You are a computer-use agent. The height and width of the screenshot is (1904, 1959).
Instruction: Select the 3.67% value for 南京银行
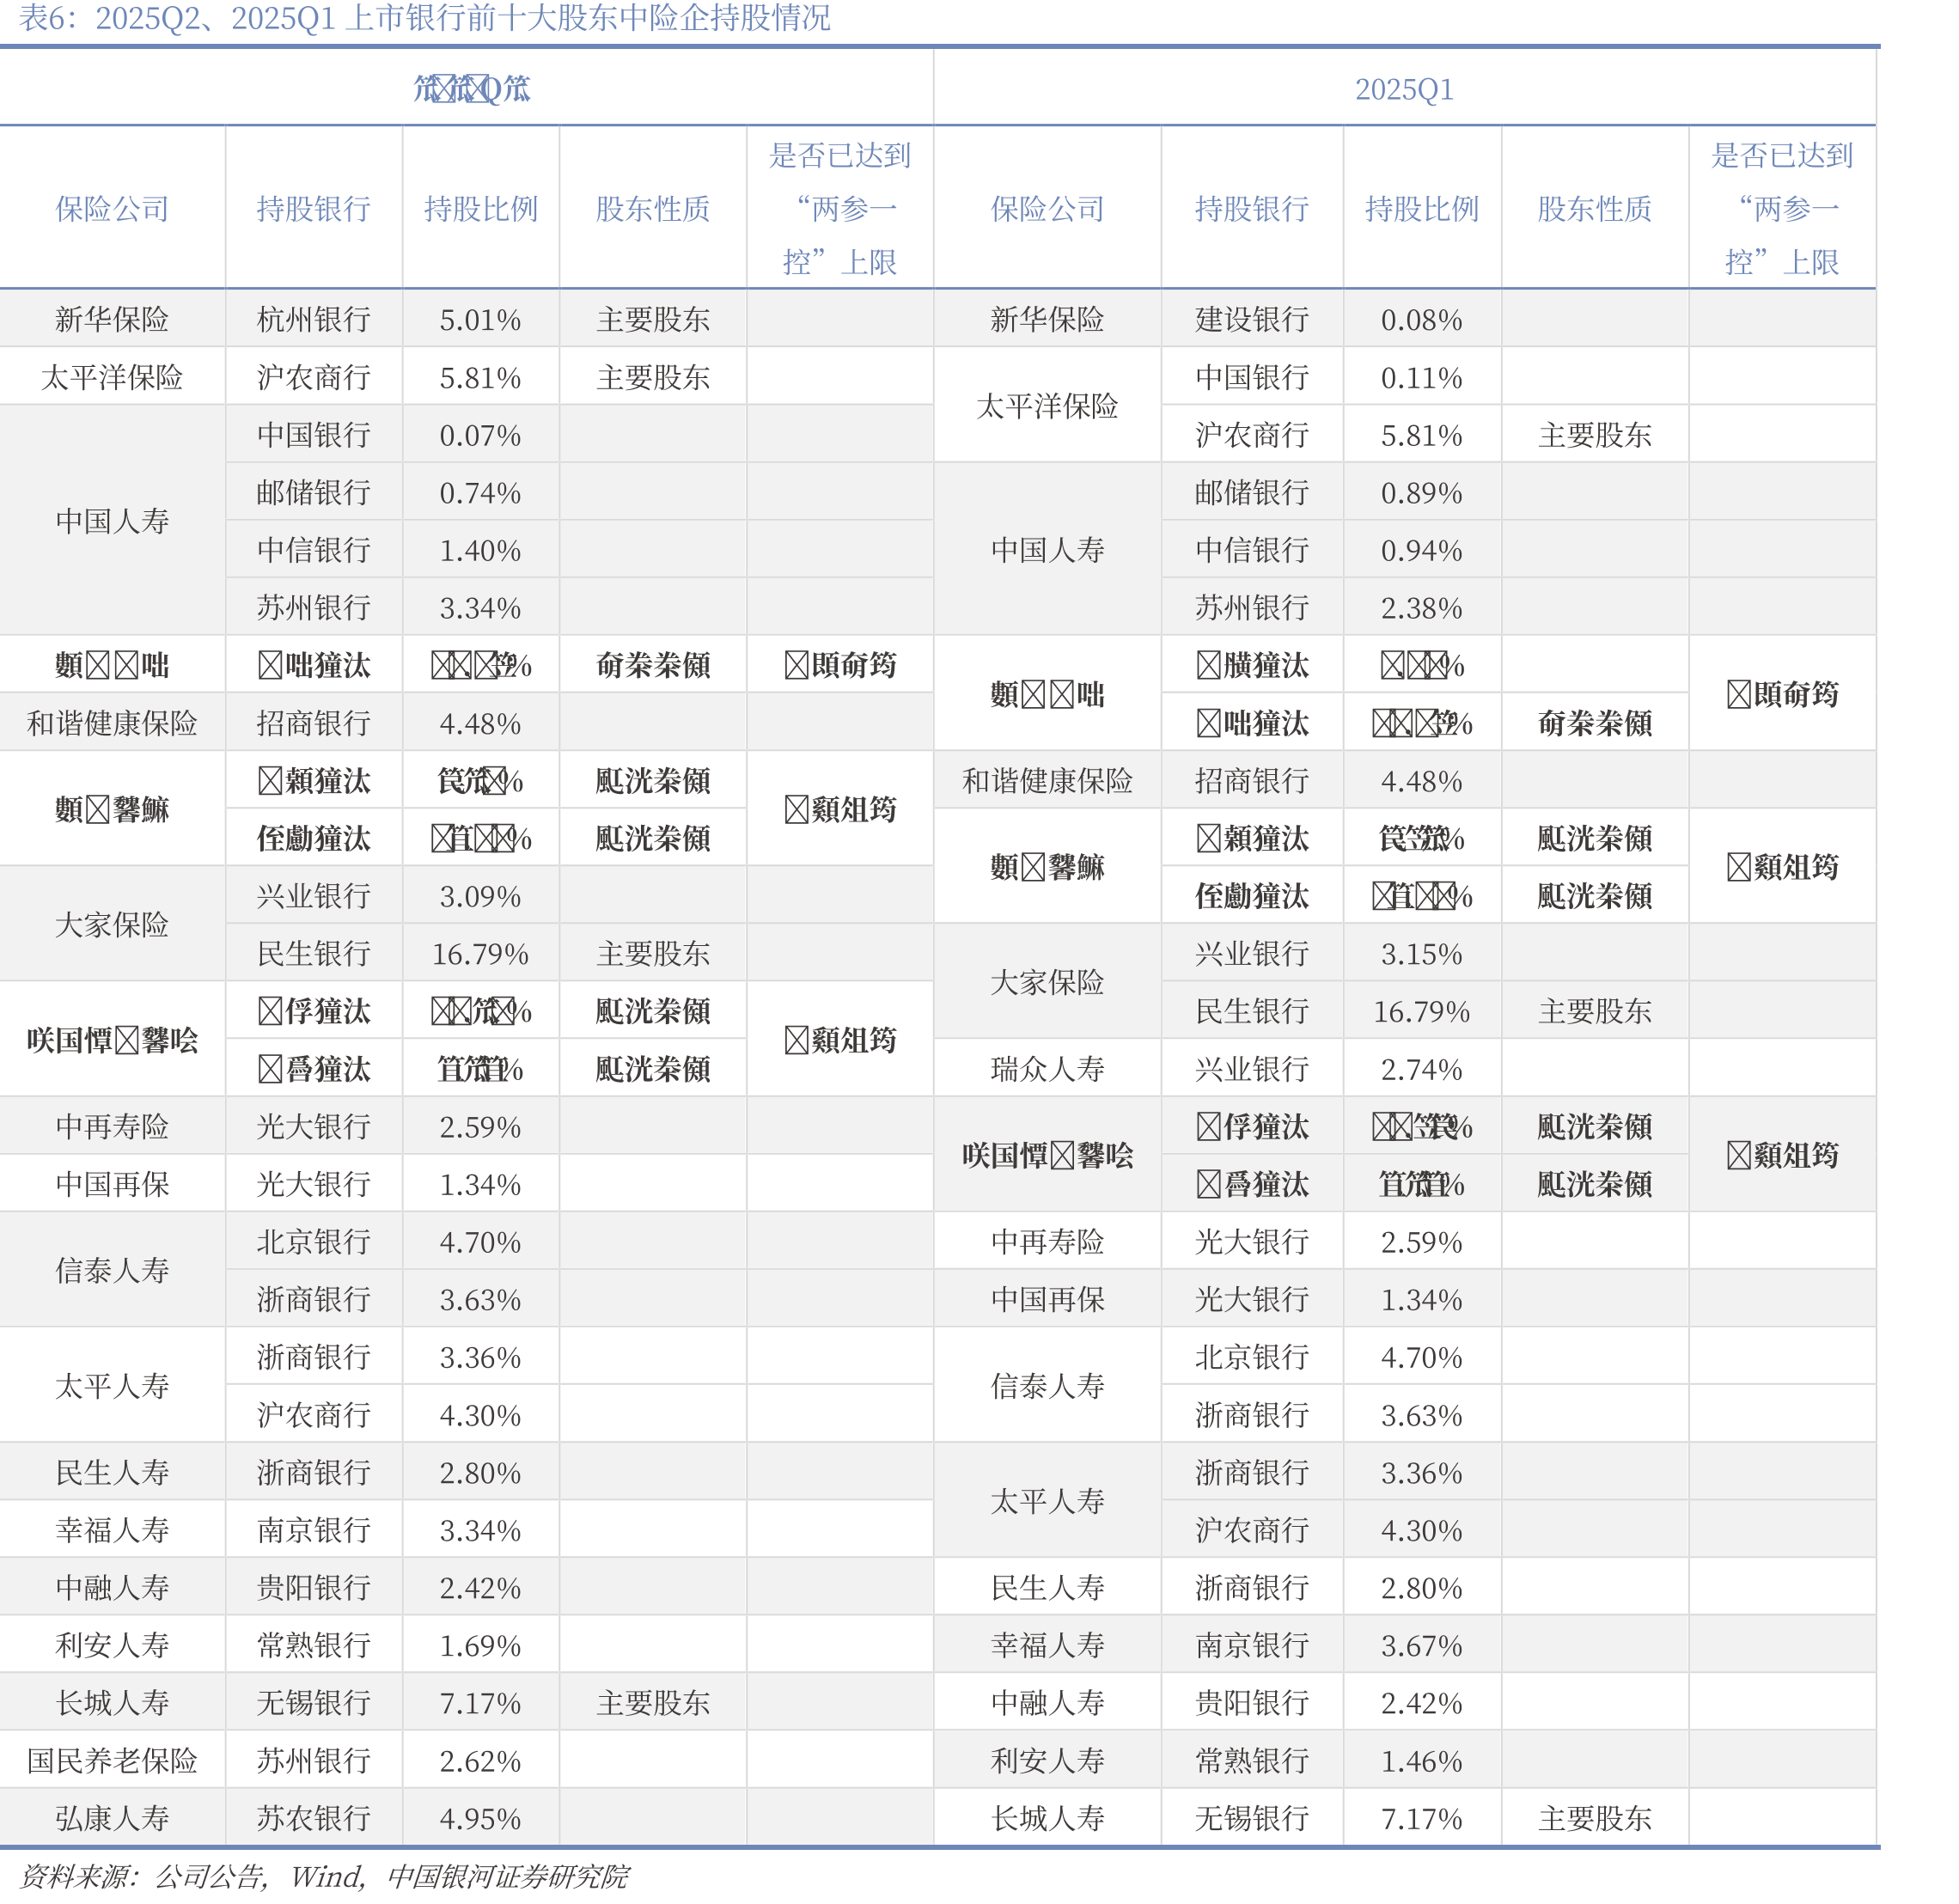[1422, 1646]
